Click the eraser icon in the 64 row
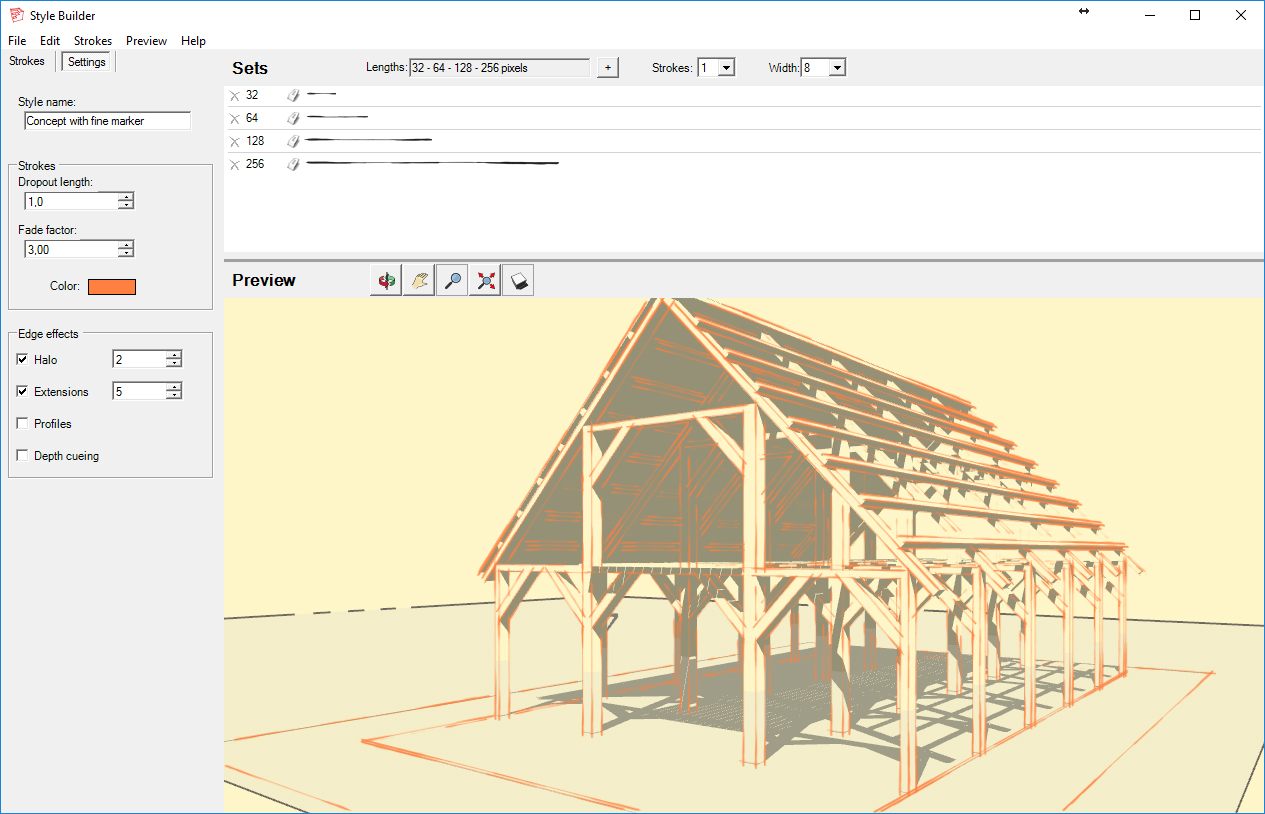This screenshot has height=814, width=1265. (x=293, y=118)
